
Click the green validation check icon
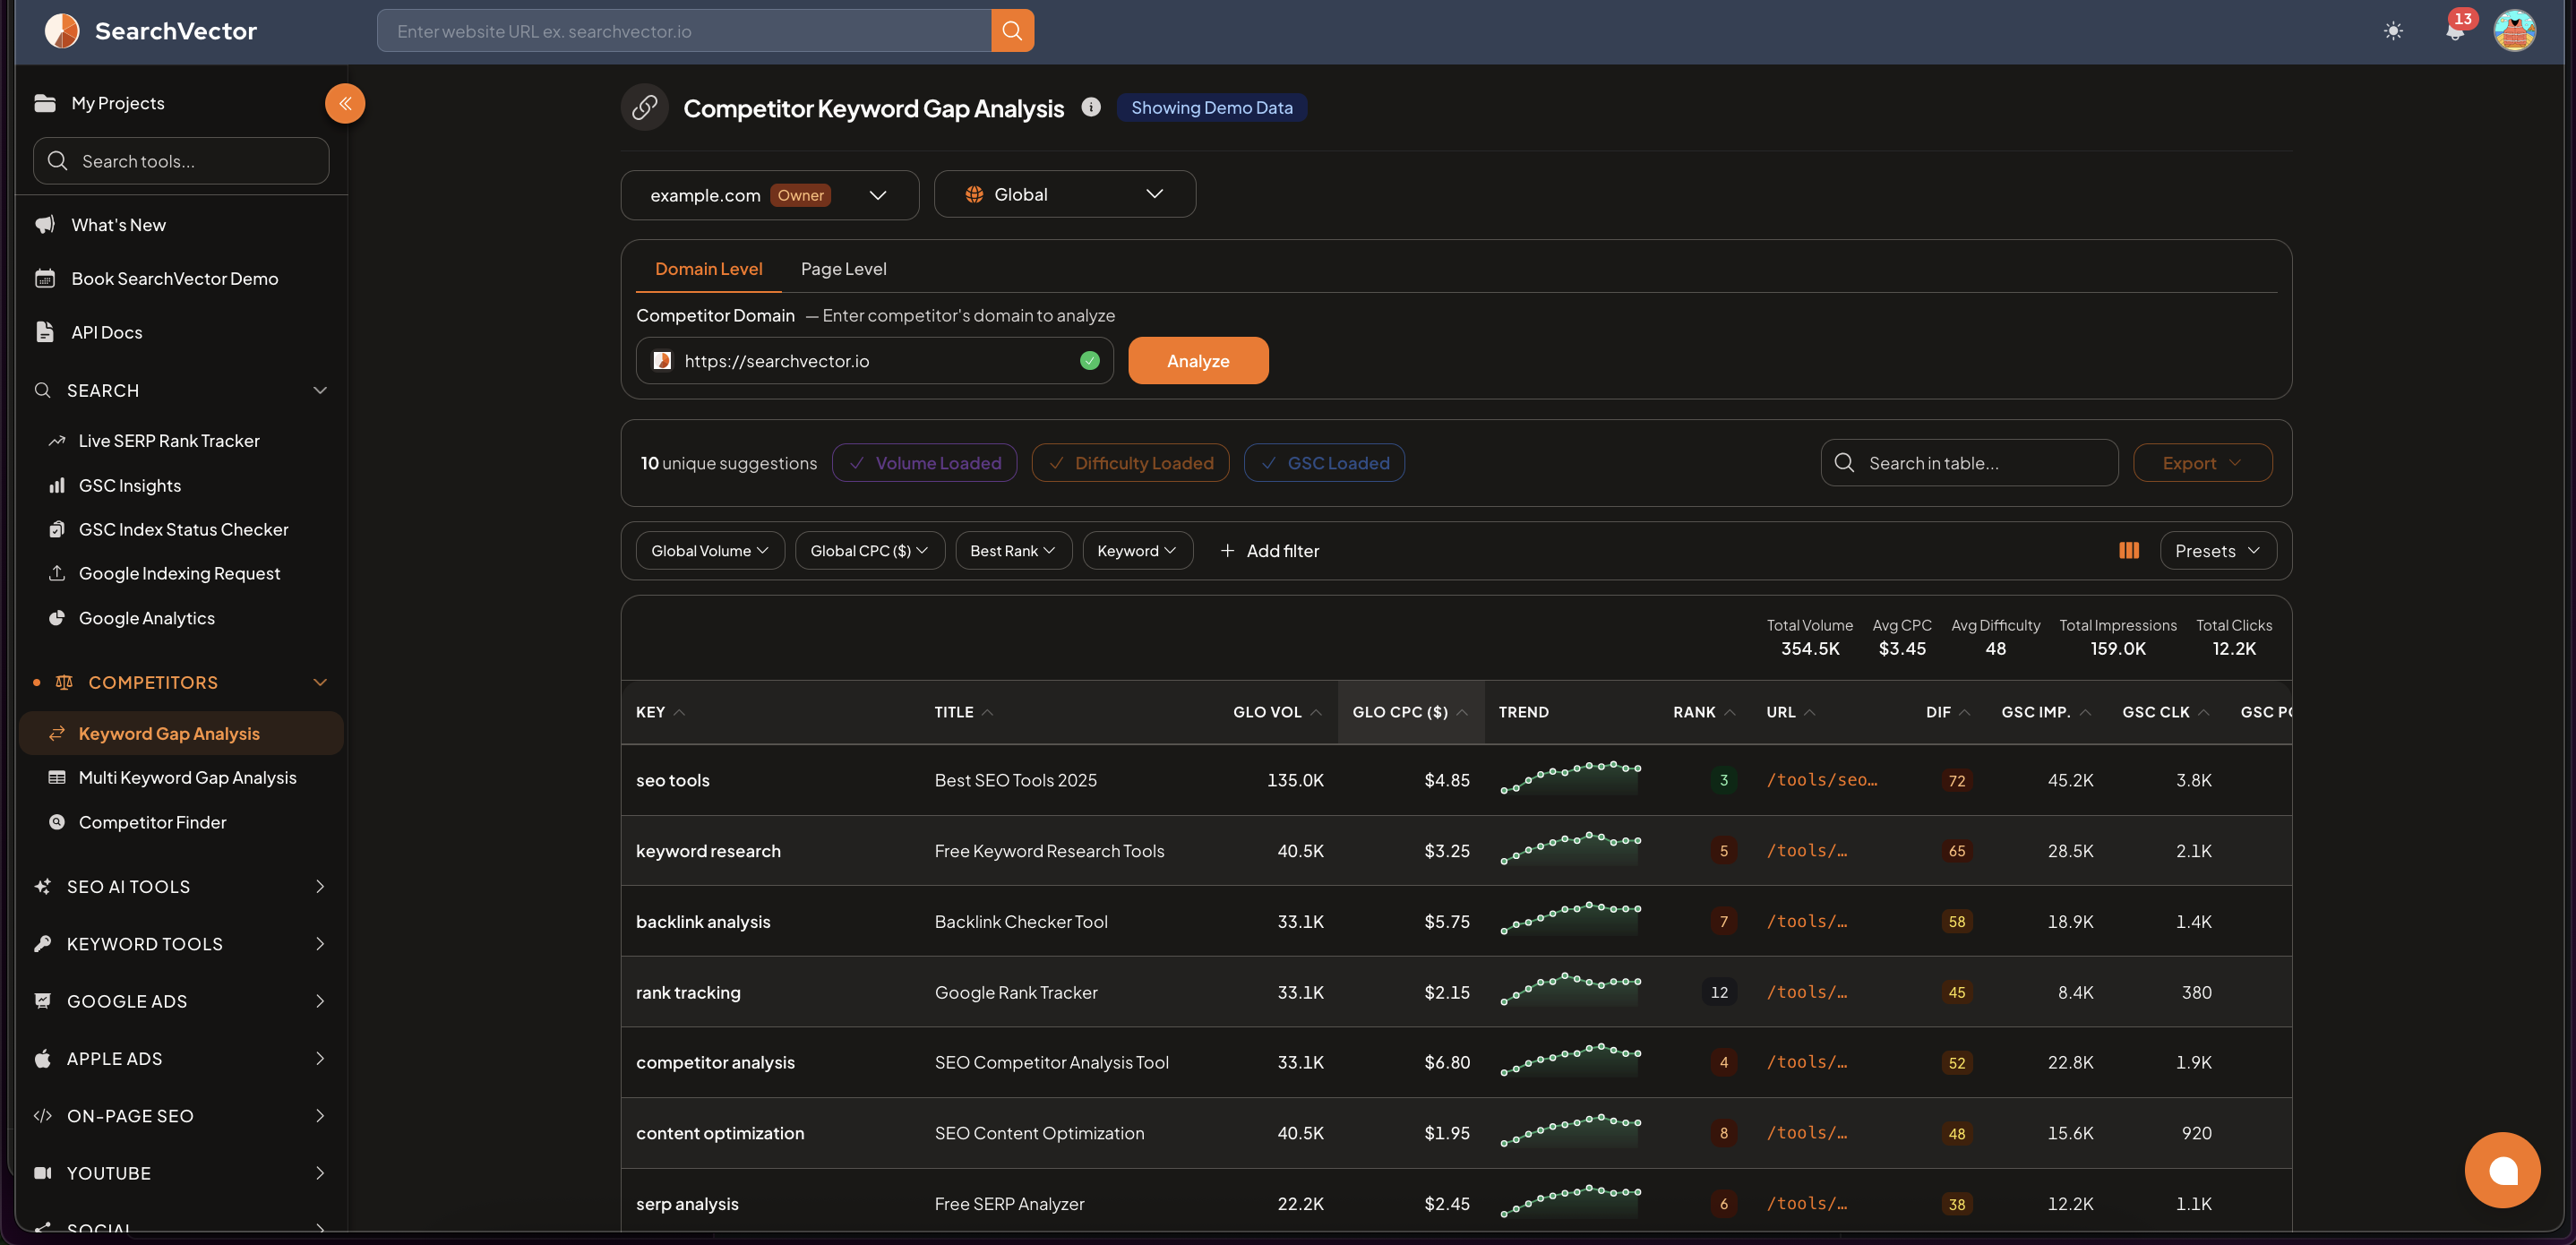click(x=1090, y=361)
